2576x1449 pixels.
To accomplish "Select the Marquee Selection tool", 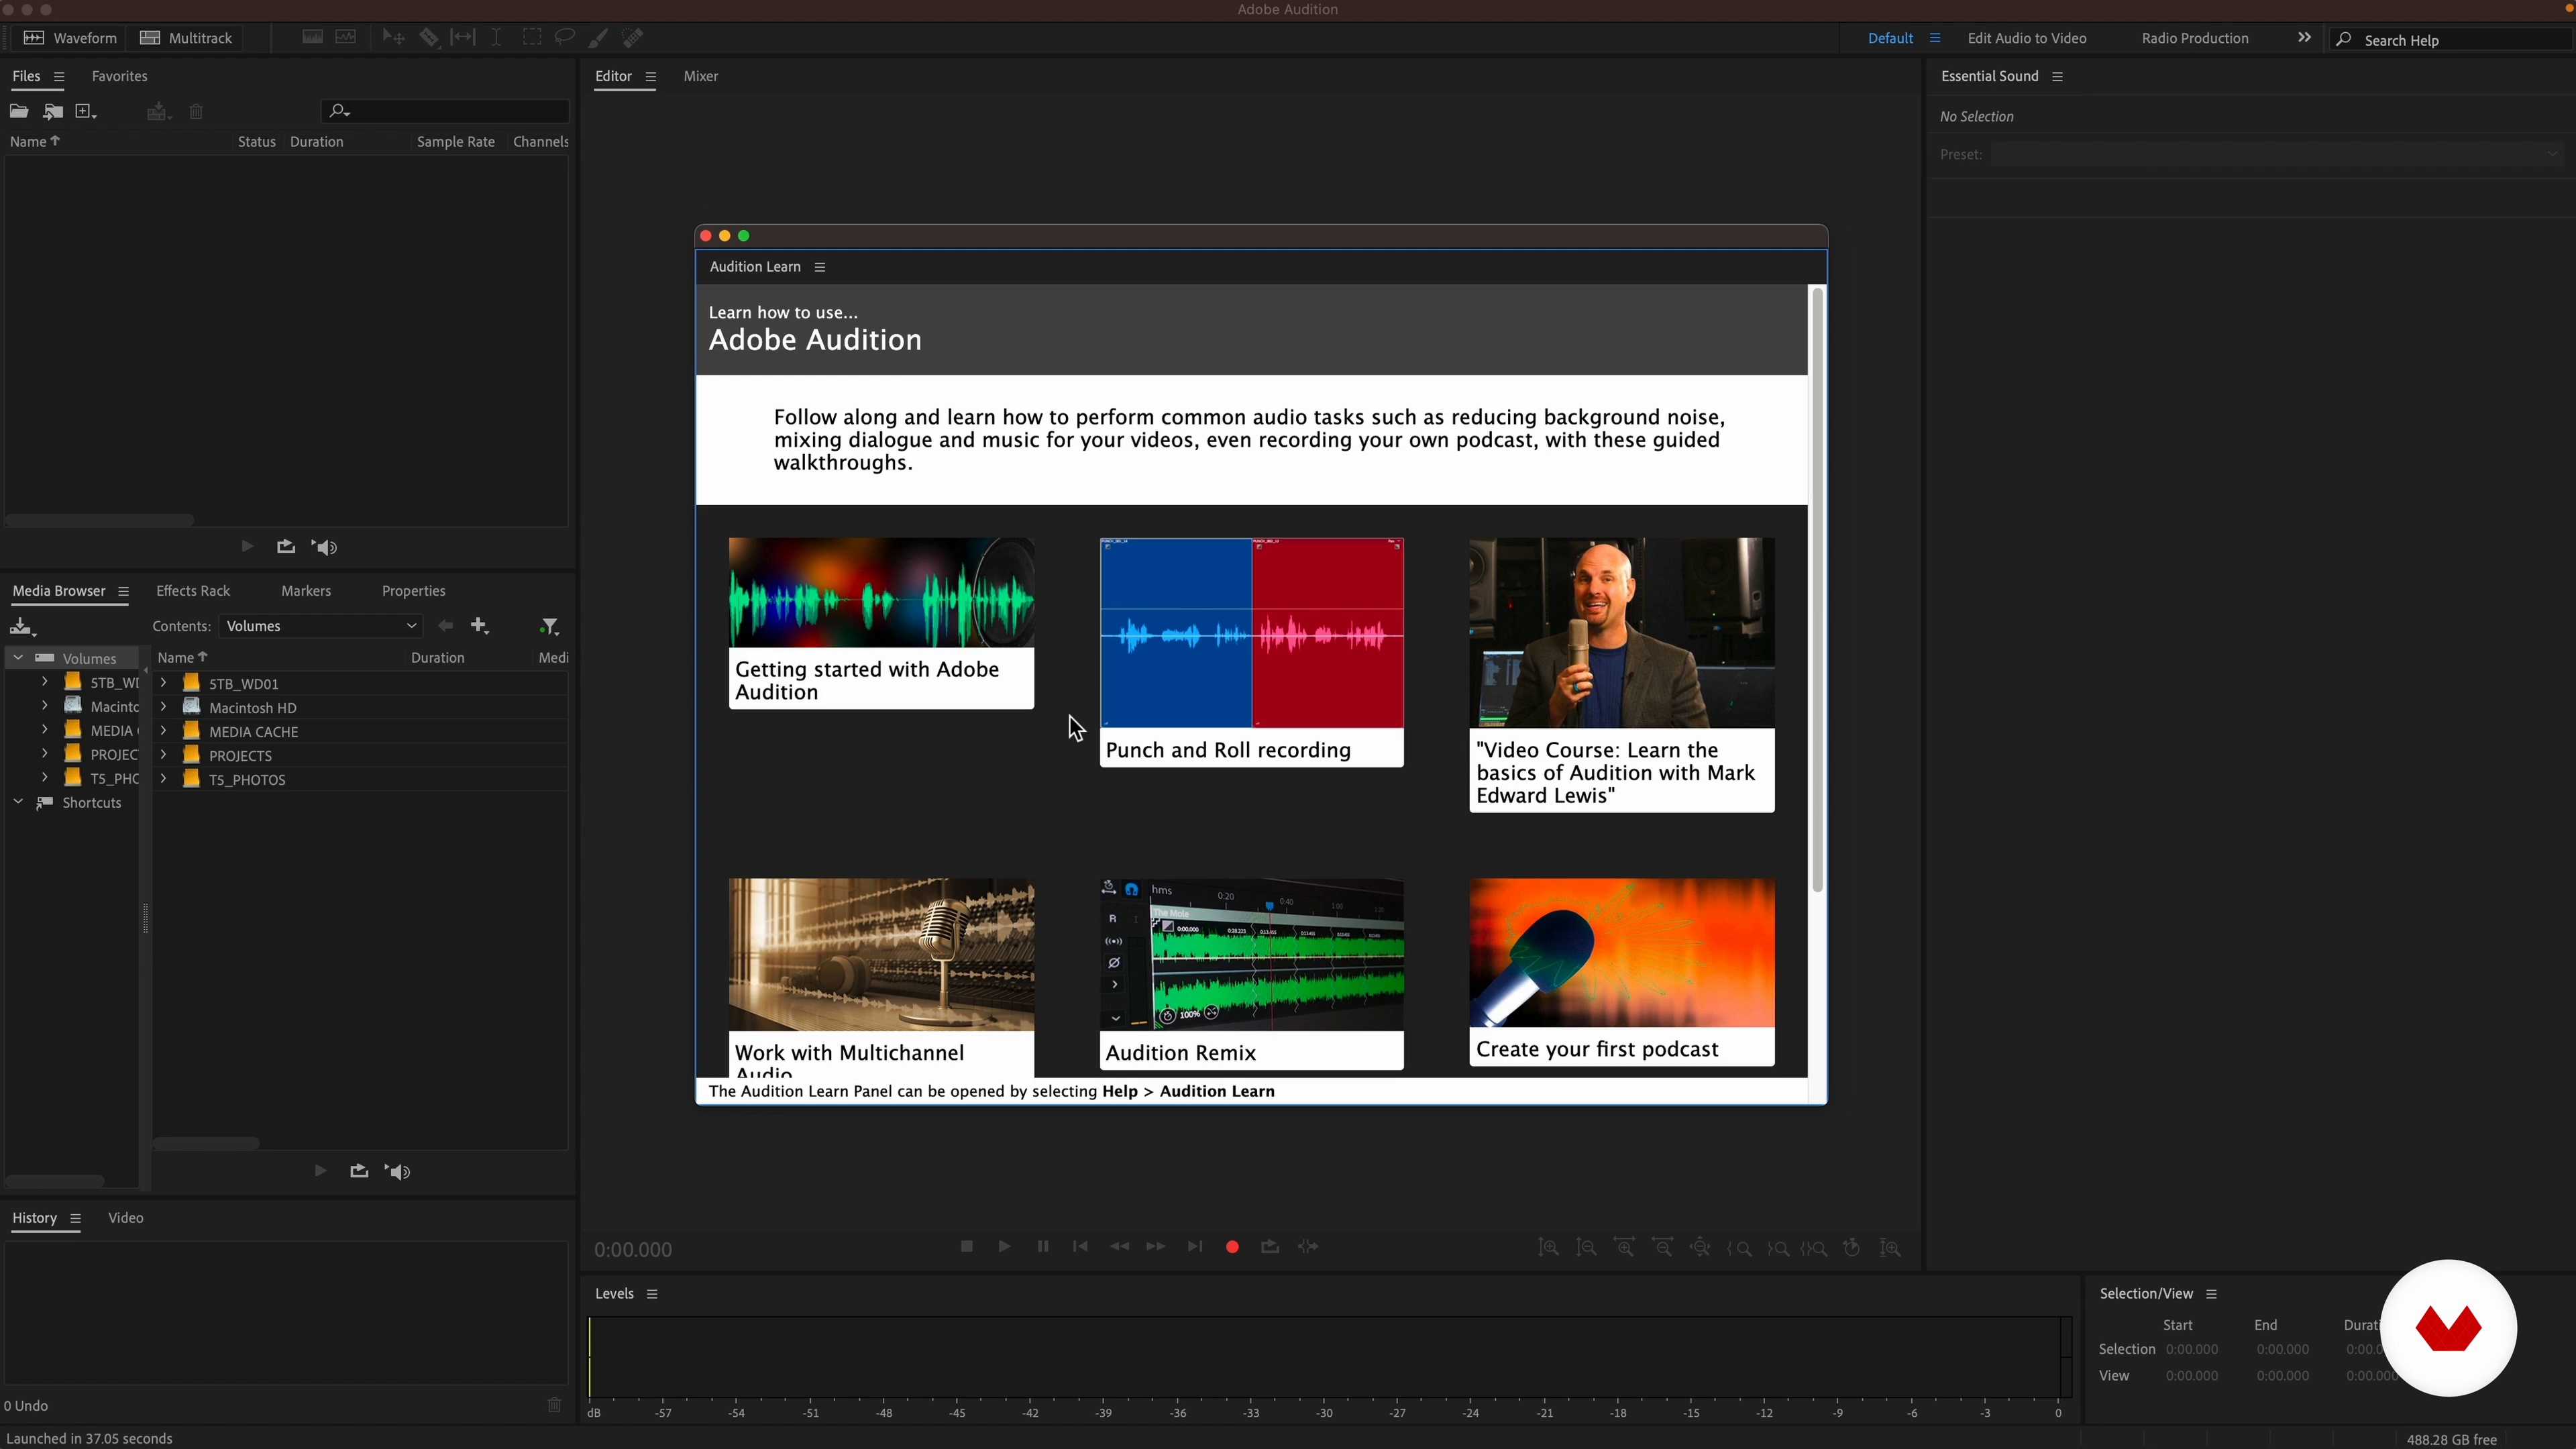I will click(532, 38).
